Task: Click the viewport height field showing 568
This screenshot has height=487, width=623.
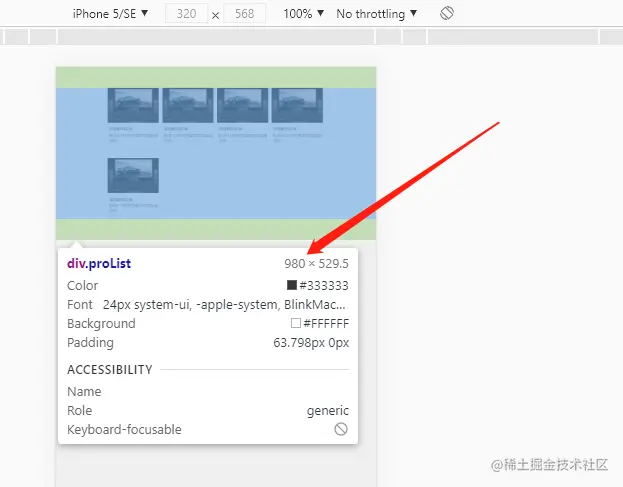Action: pos(244,14)
